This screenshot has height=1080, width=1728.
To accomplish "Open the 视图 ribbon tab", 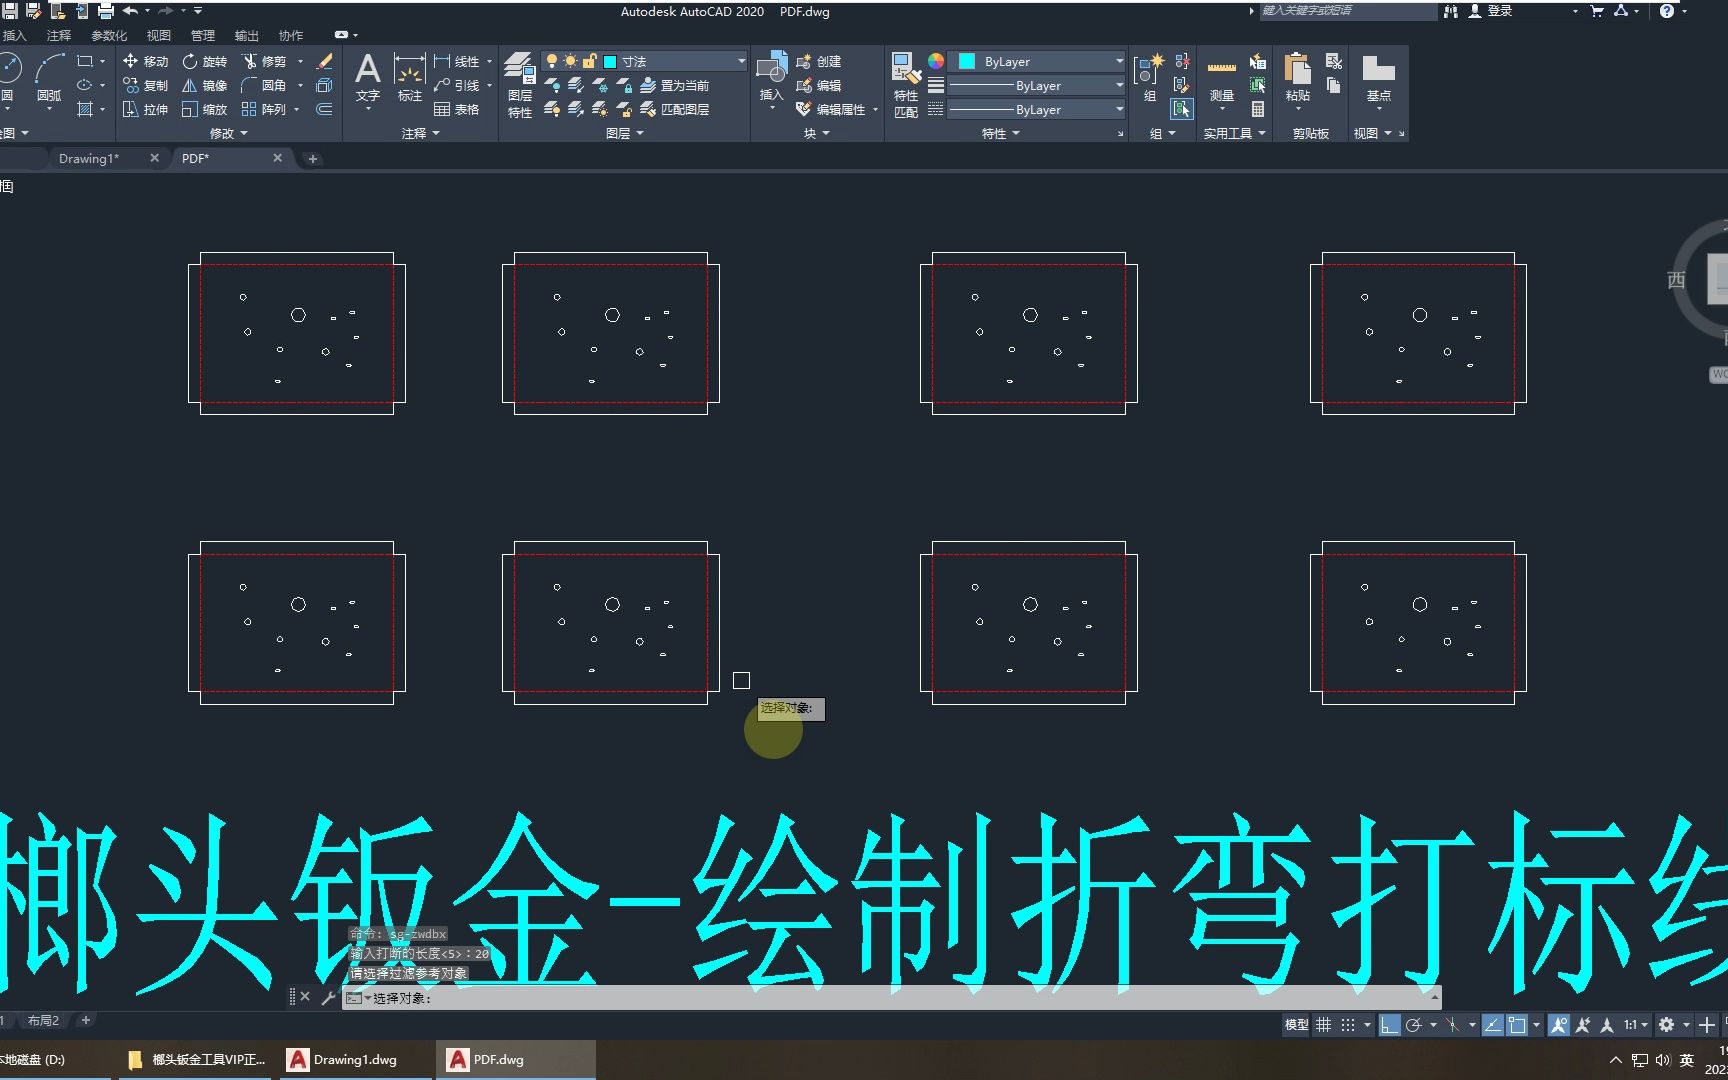I will pos(158,34).
